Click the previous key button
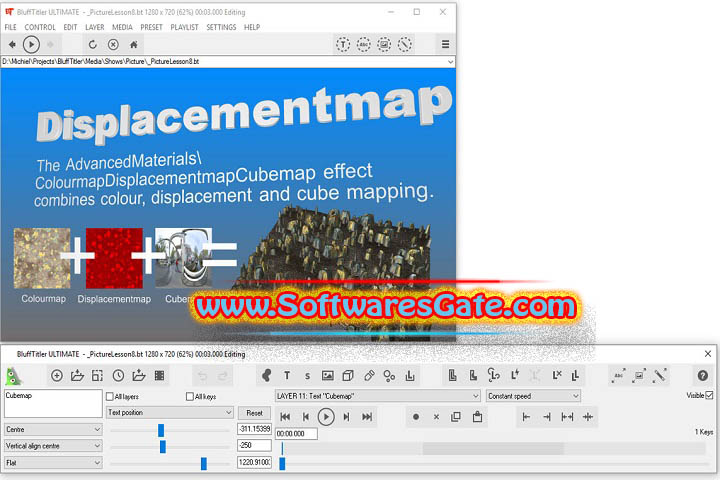This screenshot has height=480, width=720. (x=305, y=417)
